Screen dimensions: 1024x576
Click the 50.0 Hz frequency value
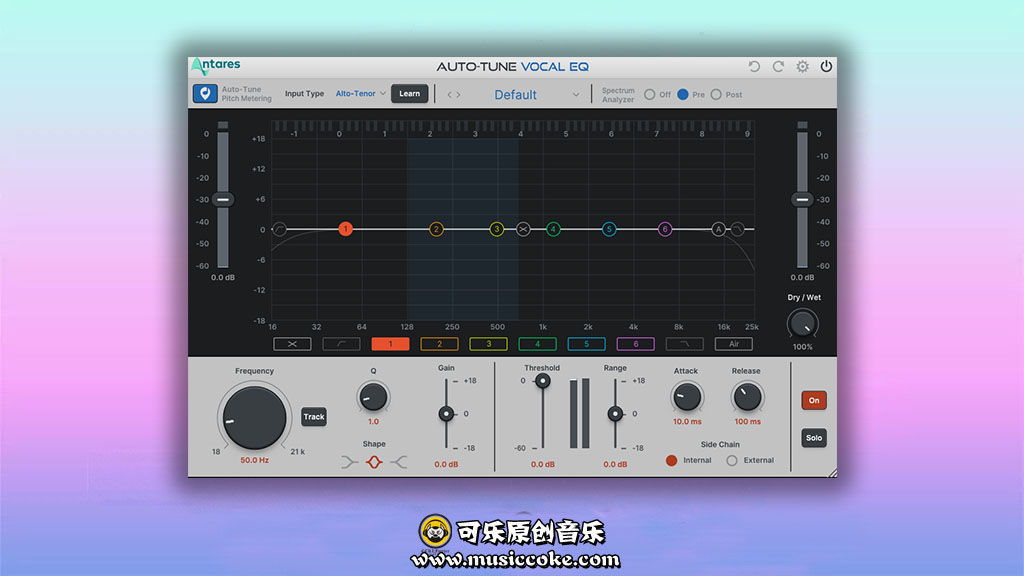point(254,460)
